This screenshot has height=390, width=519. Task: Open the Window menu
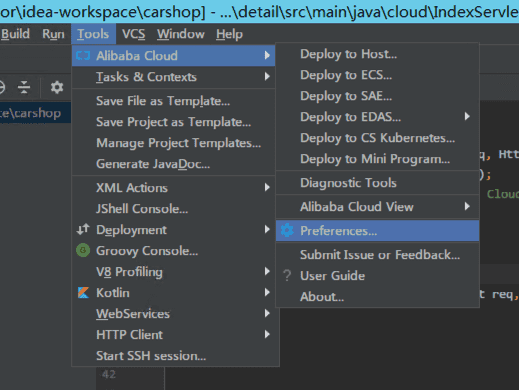click(181, 34)
